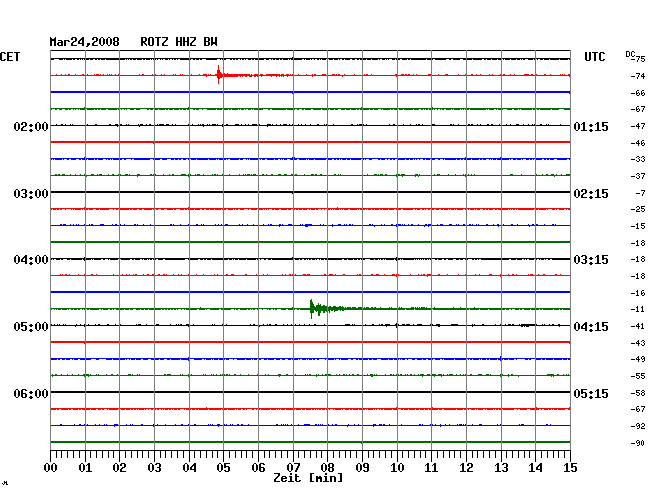Click the station label ROTZ HHZ BW
Viewport: 650px width, 494px height.
click(179, 42)
